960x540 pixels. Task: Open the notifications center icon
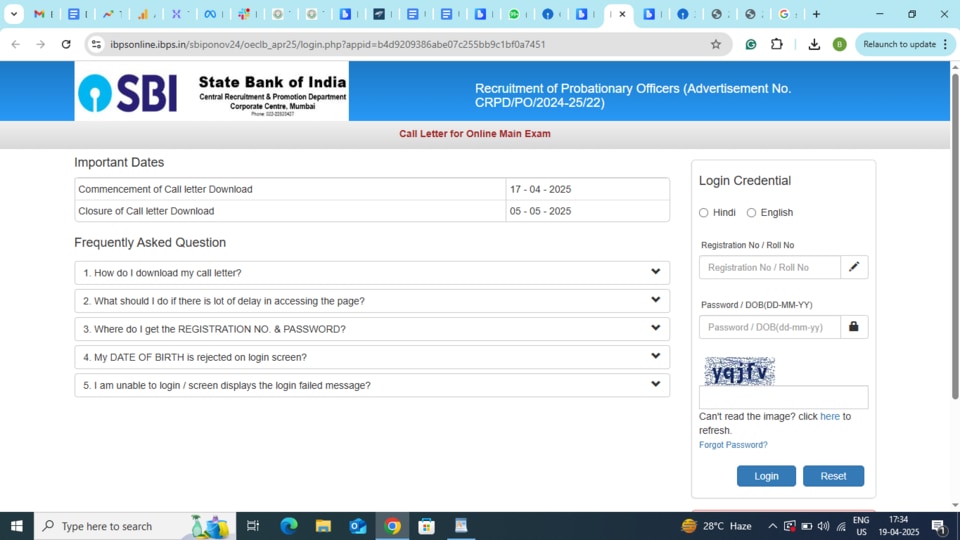tap(939, 526)
